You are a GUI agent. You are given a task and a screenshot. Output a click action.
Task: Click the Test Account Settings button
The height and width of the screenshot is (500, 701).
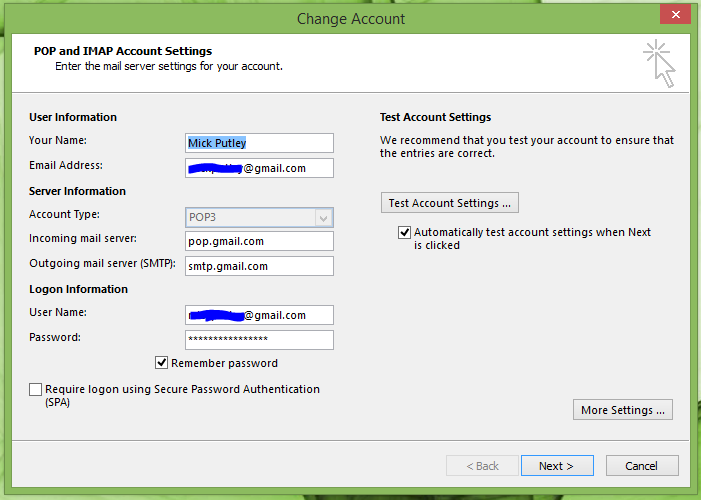point(450,203)
